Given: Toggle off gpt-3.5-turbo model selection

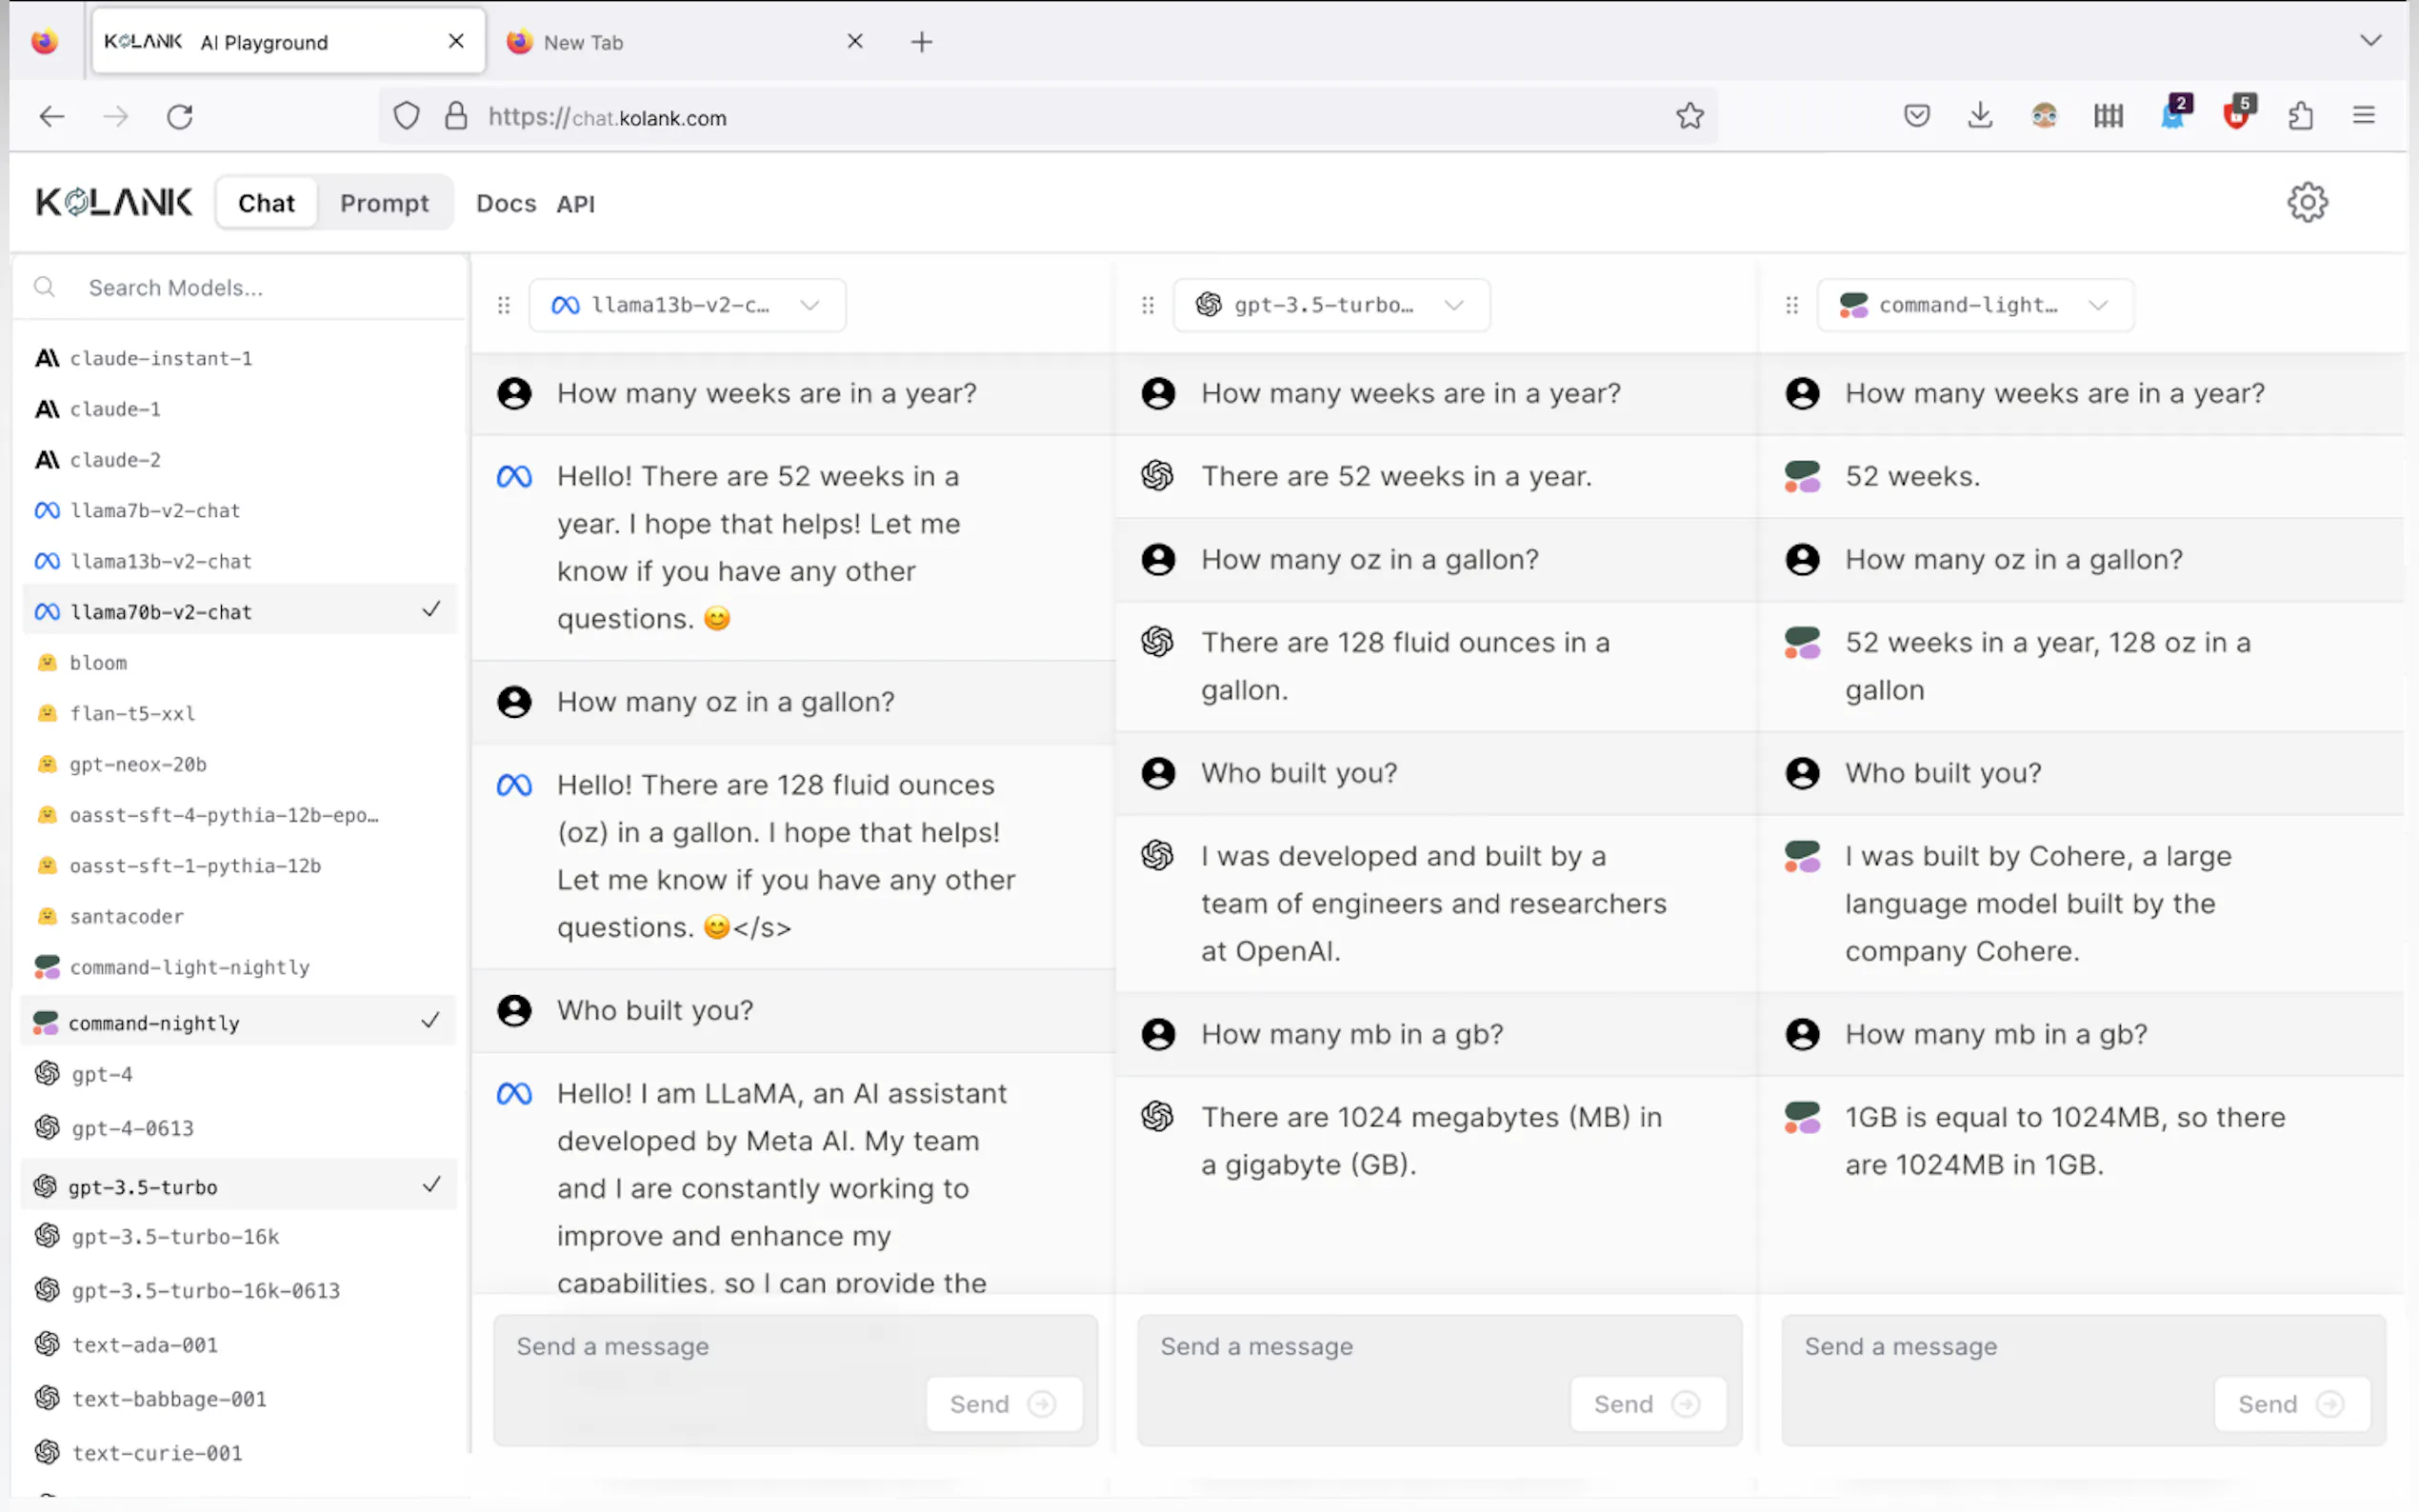Looking at the screenshot, I should click(x=240, y=1186).
